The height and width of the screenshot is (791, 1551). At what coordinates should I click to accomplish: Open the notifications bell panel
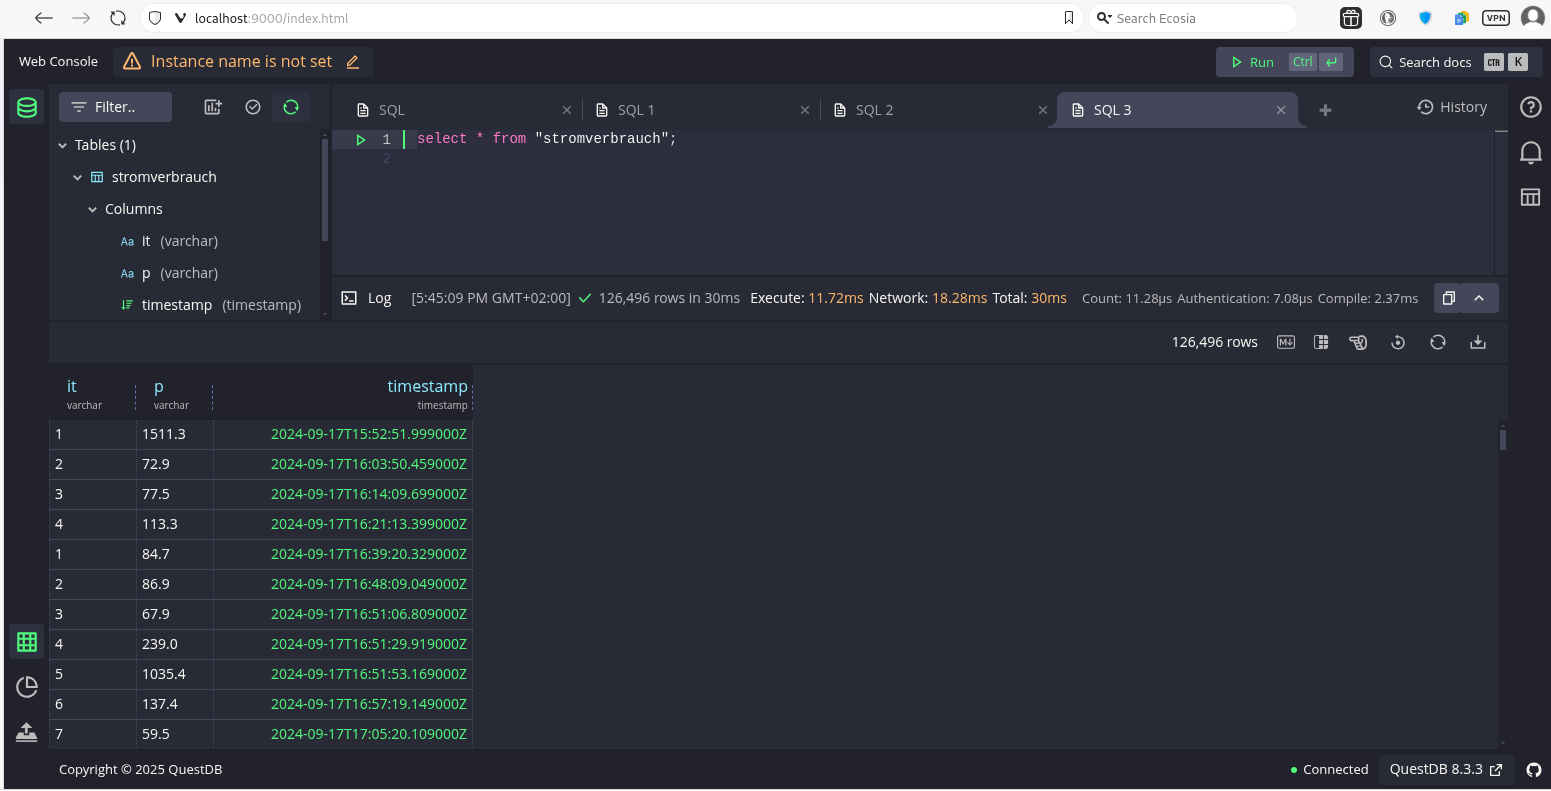(1530, 152)
